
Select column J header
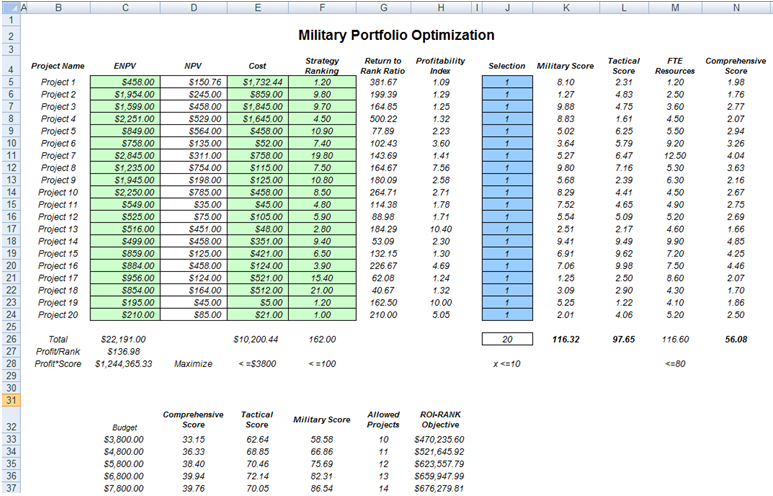pyautogui.click(x=507, y=7)
